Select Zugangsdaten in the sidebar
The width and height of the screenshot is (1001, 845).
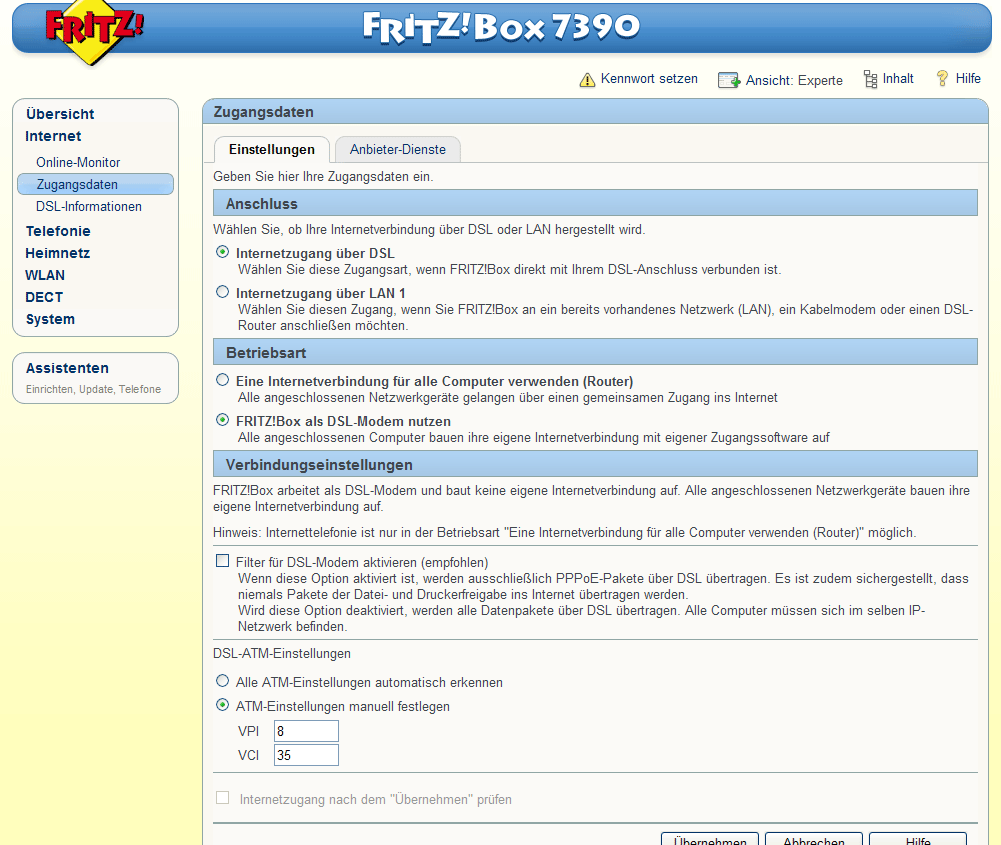[x=95, y=184]
